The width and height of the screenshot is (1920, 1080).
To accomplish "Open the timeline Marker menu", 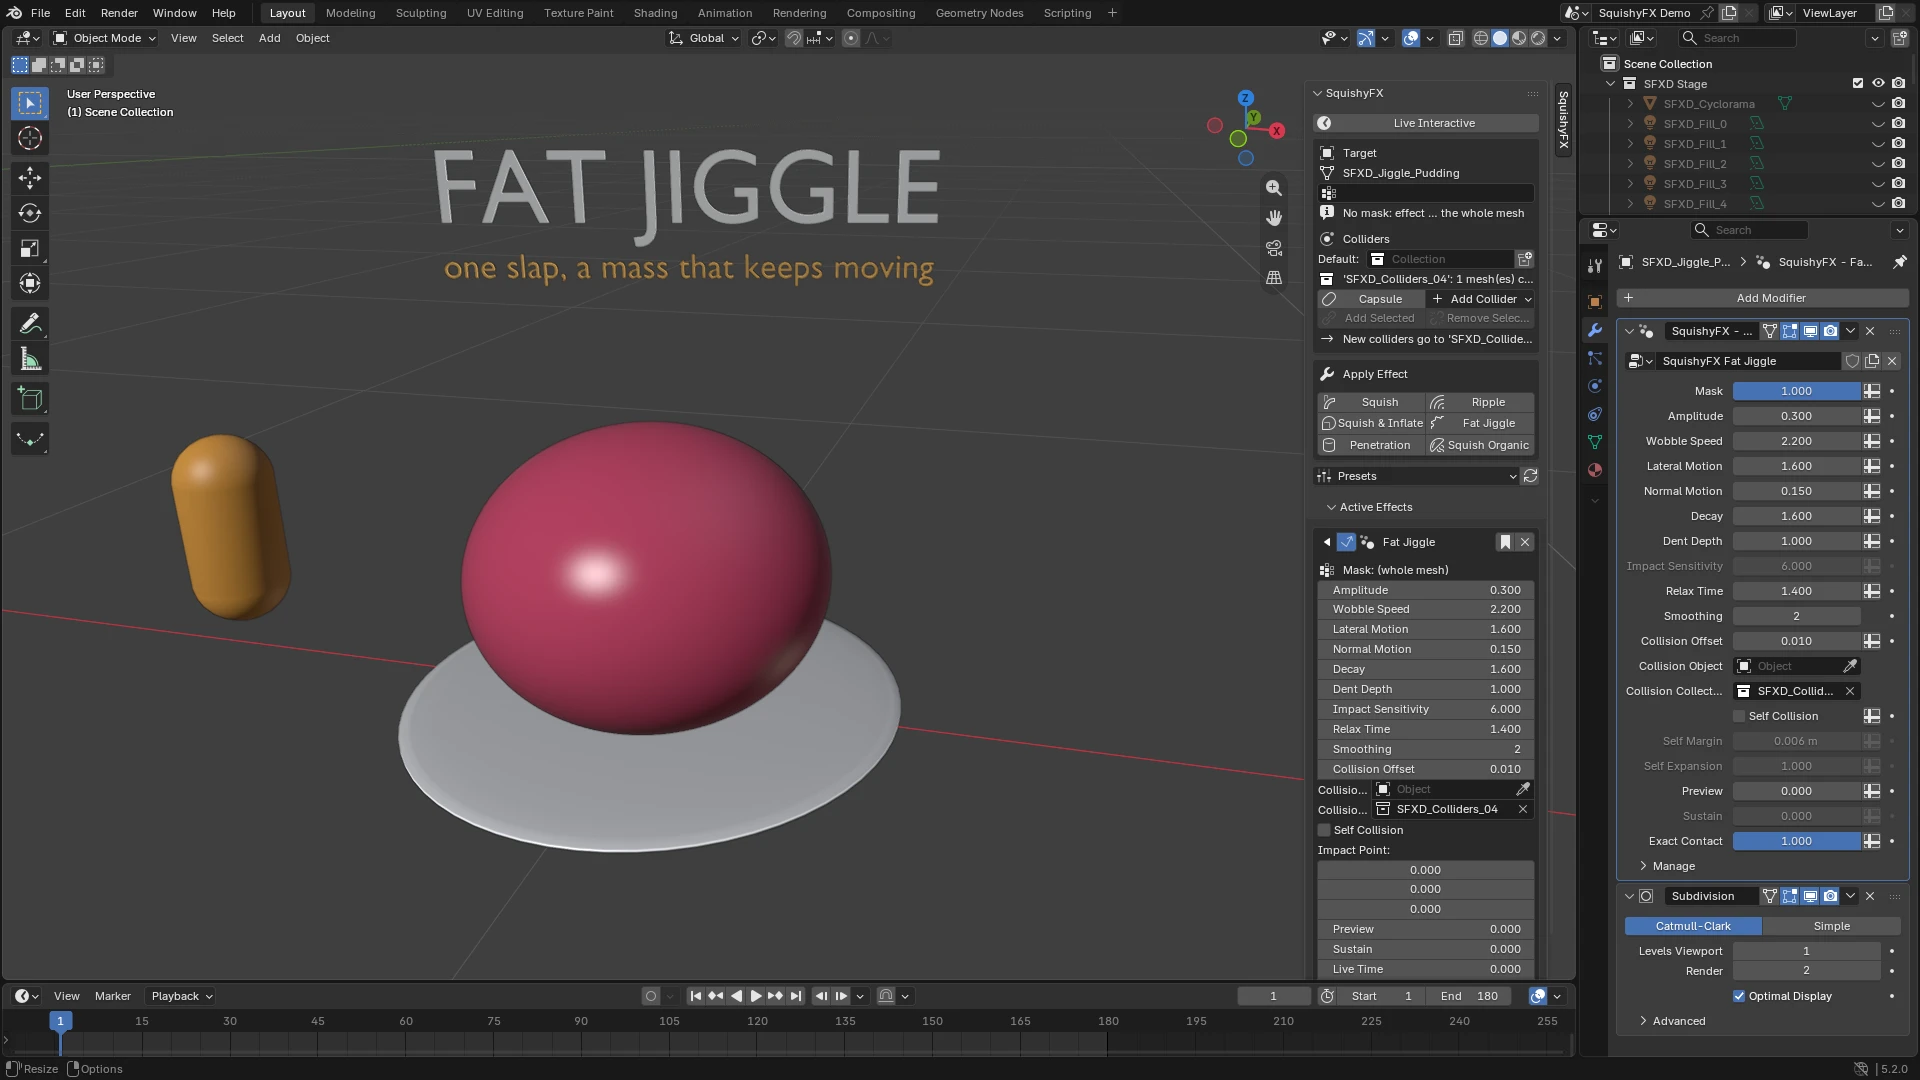I will coord(112,996).
